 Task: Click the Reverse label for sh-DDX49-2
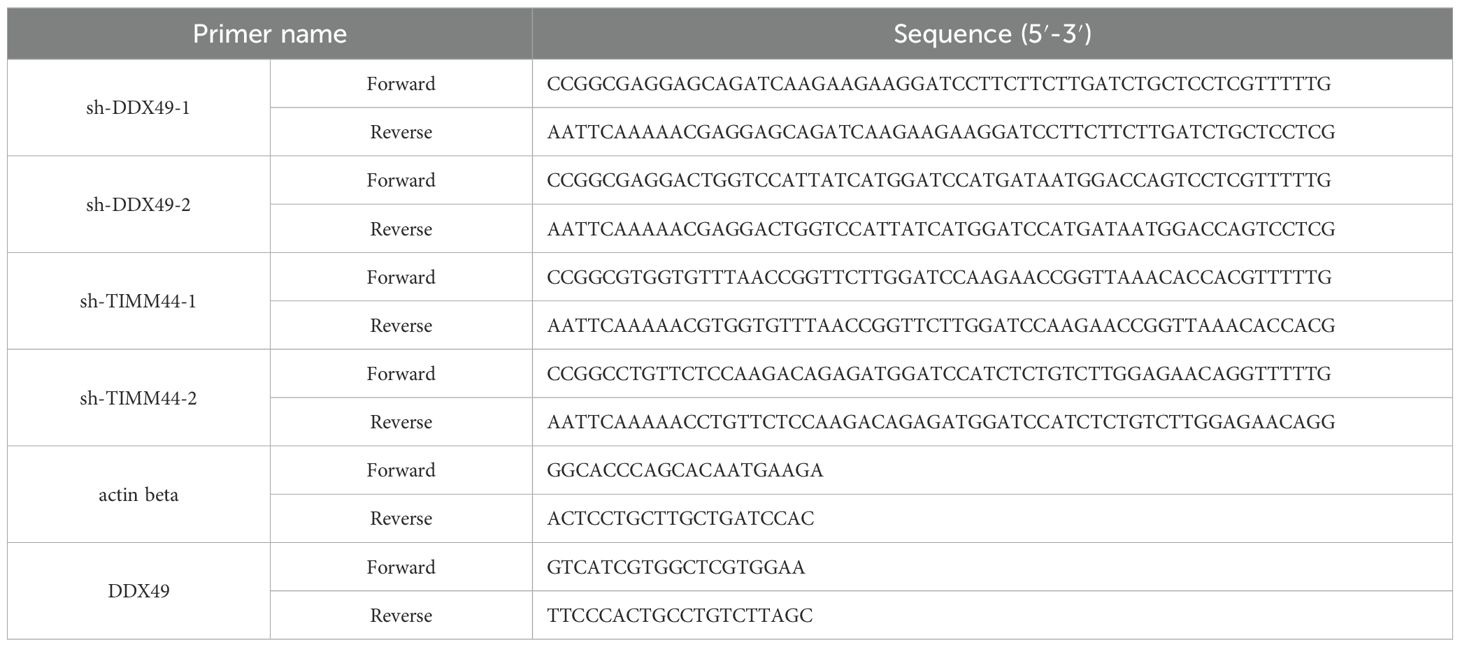[401, 229]
